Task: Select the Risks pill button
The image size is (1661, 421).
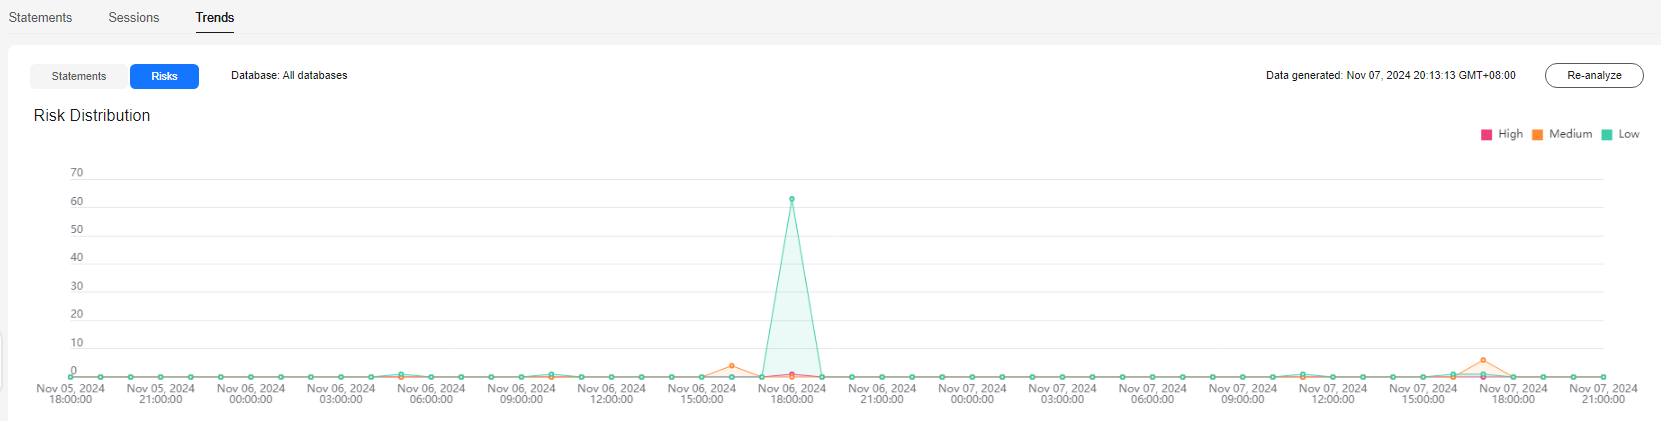Action: (165, 76)
